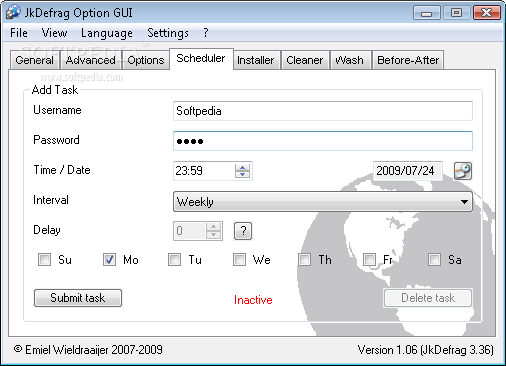506x366 pixels.
Task: Open the Installer tab
Action: 256,60
